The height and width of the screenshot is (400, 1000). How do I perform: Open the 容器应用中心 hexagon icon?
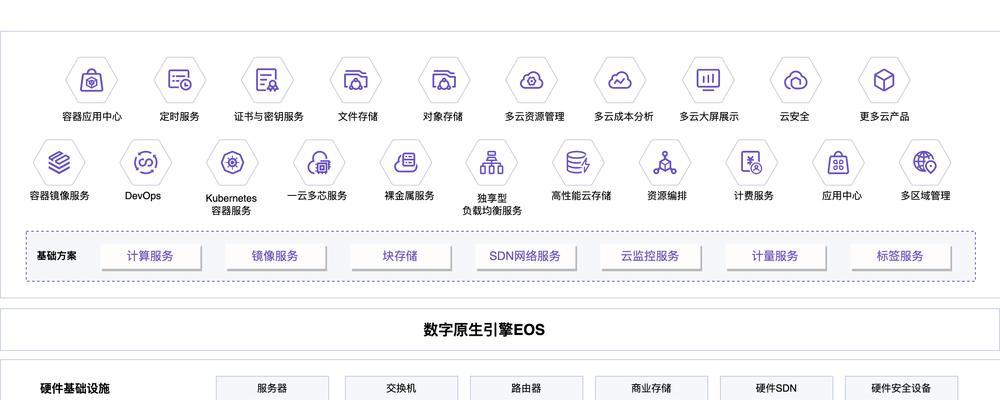point(91,80)
